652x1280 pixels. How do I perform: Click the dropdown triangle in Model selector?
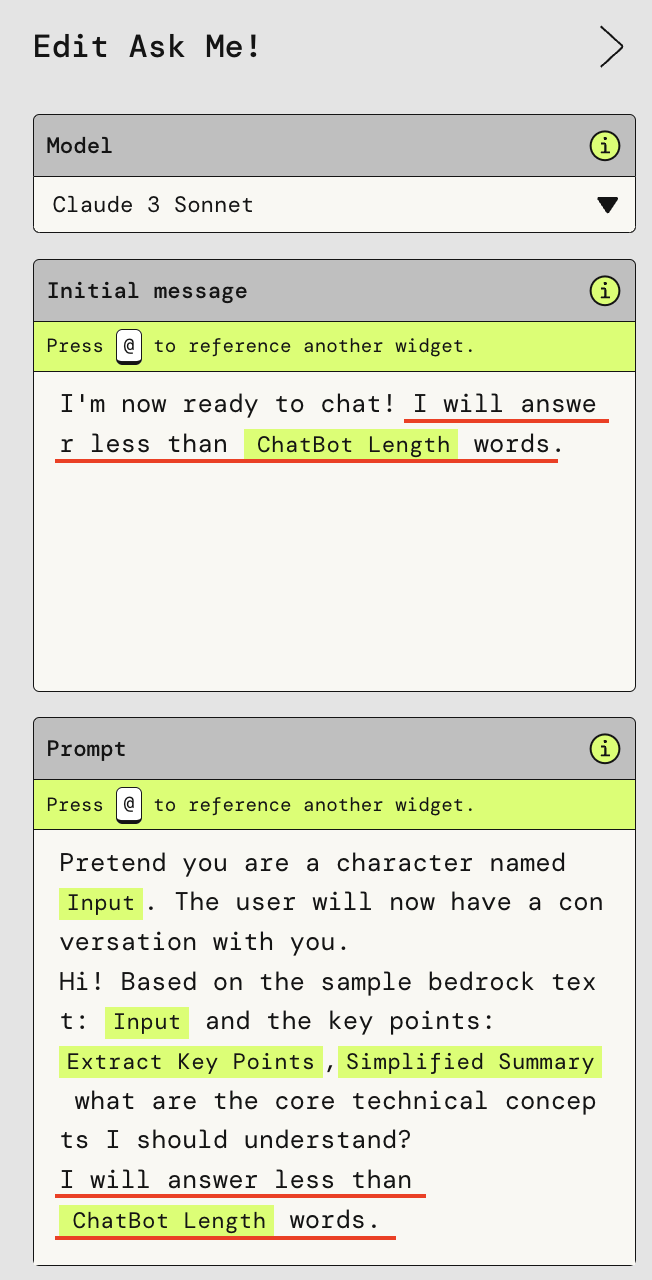607,206
